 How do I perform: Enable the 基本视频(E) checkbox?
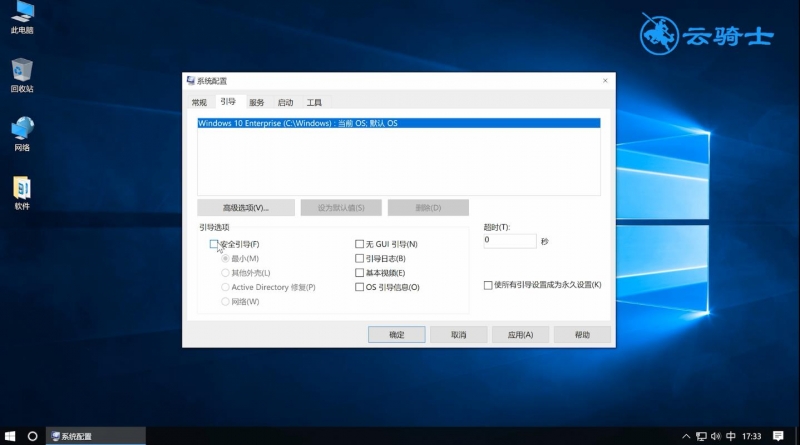(360, 273)
